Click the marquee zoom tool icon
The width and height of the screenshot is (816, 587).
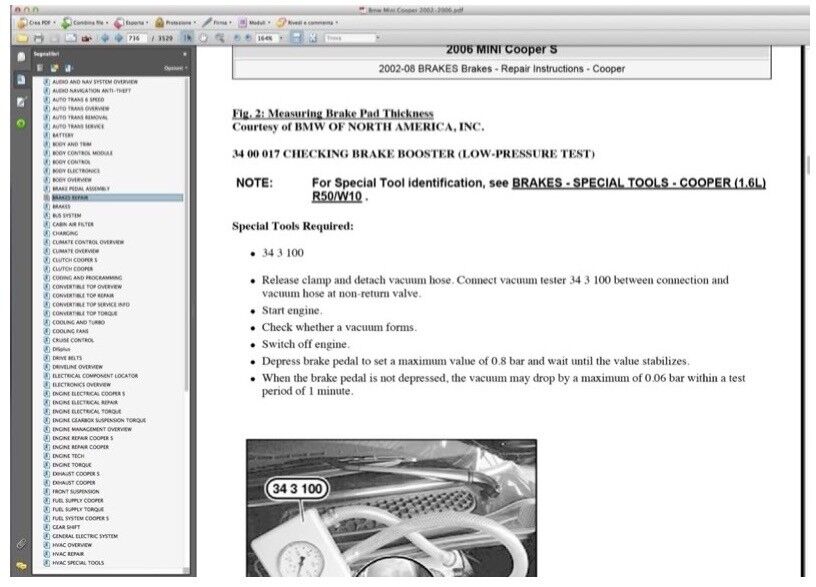coord(219,38)
